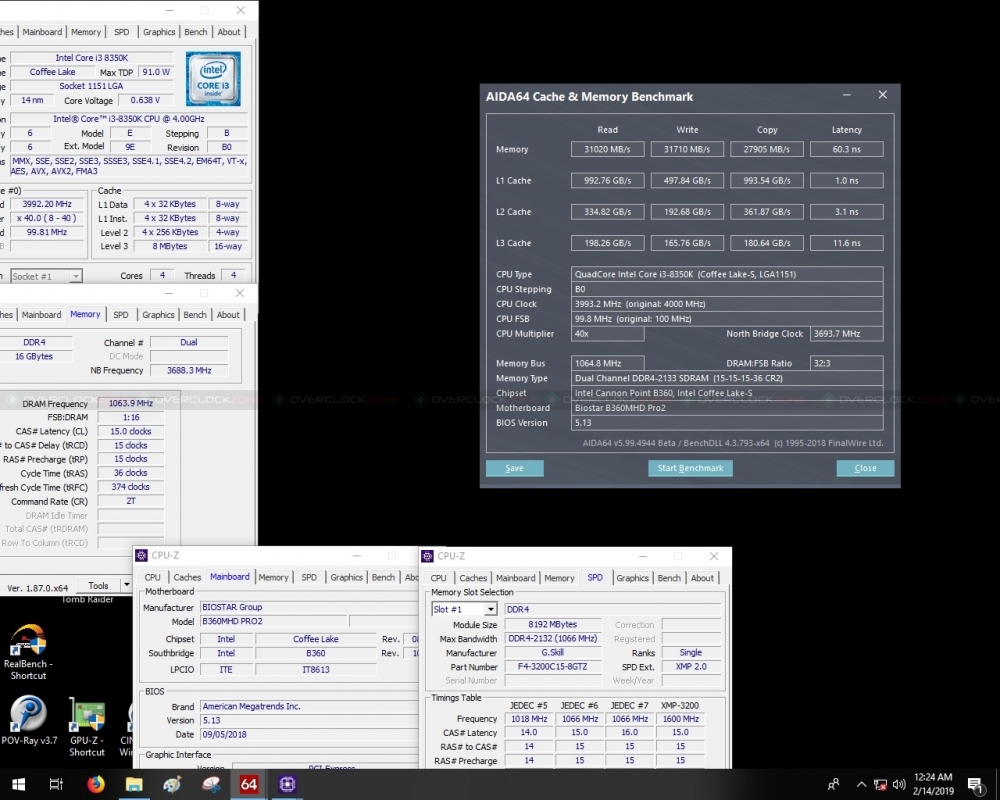
Task: Open the Bench tab in the DRAM Frequency window
Action: 195,315
